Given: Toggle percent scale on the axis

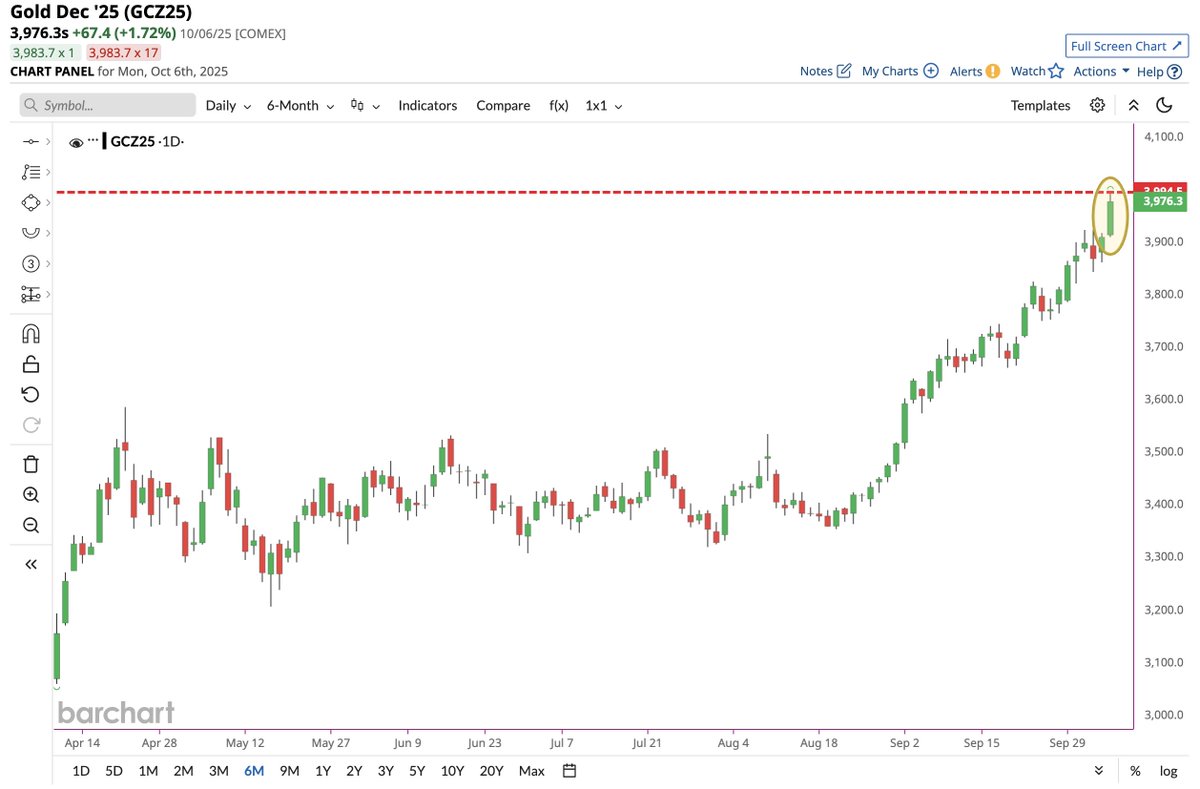Looking at the screenshot, I should [1135, 771].
